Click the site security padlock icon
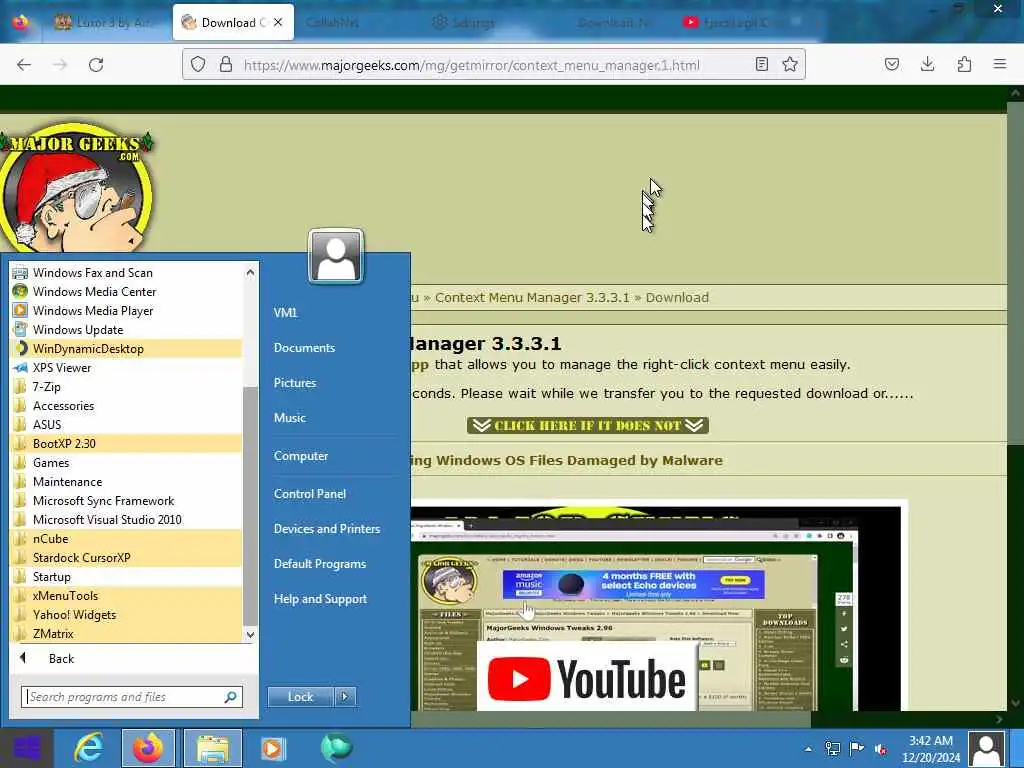The height and width of the screenshot is (768, 1024). point(226,64)
